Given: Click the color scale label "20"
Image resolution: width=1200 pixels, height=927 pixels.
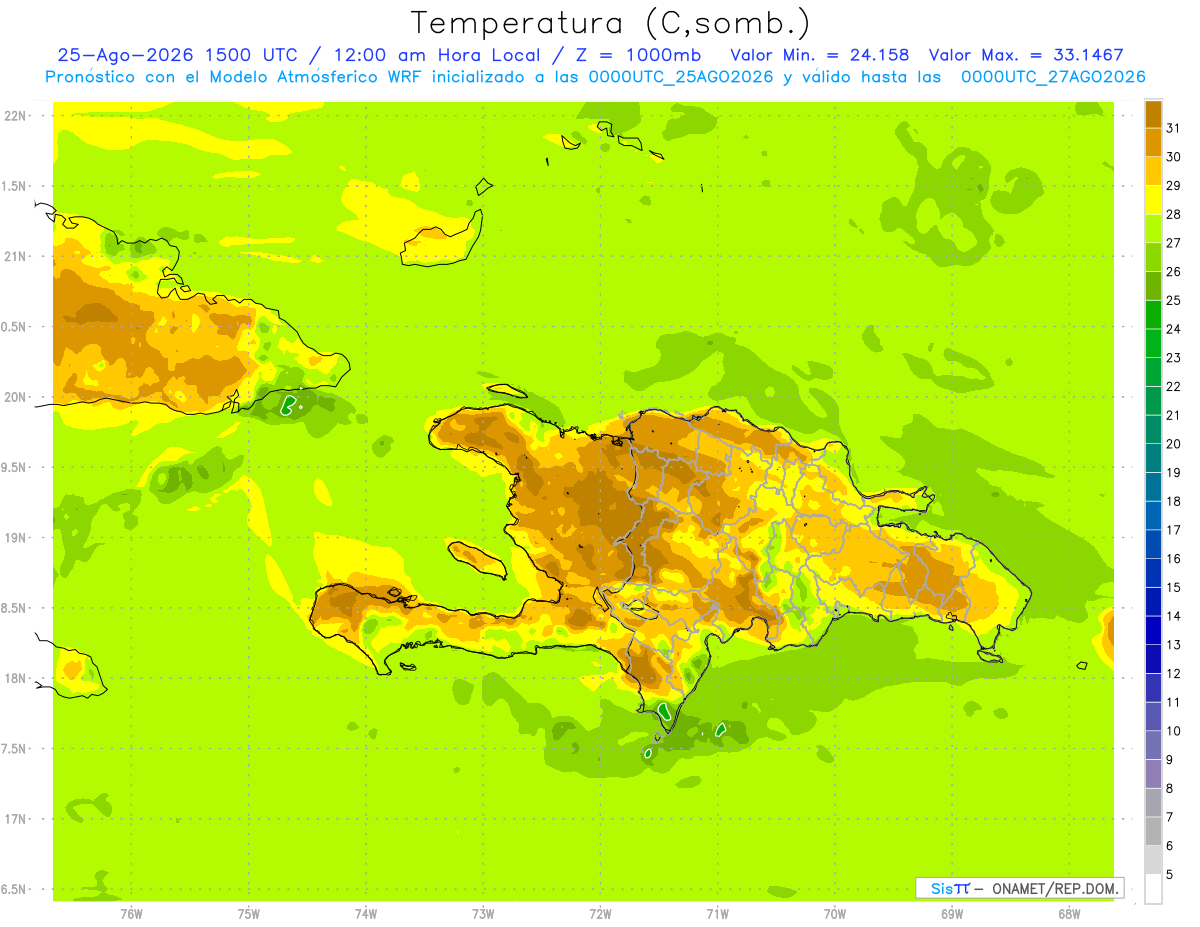Looking at the screenshot, I should coord(1174,444).
